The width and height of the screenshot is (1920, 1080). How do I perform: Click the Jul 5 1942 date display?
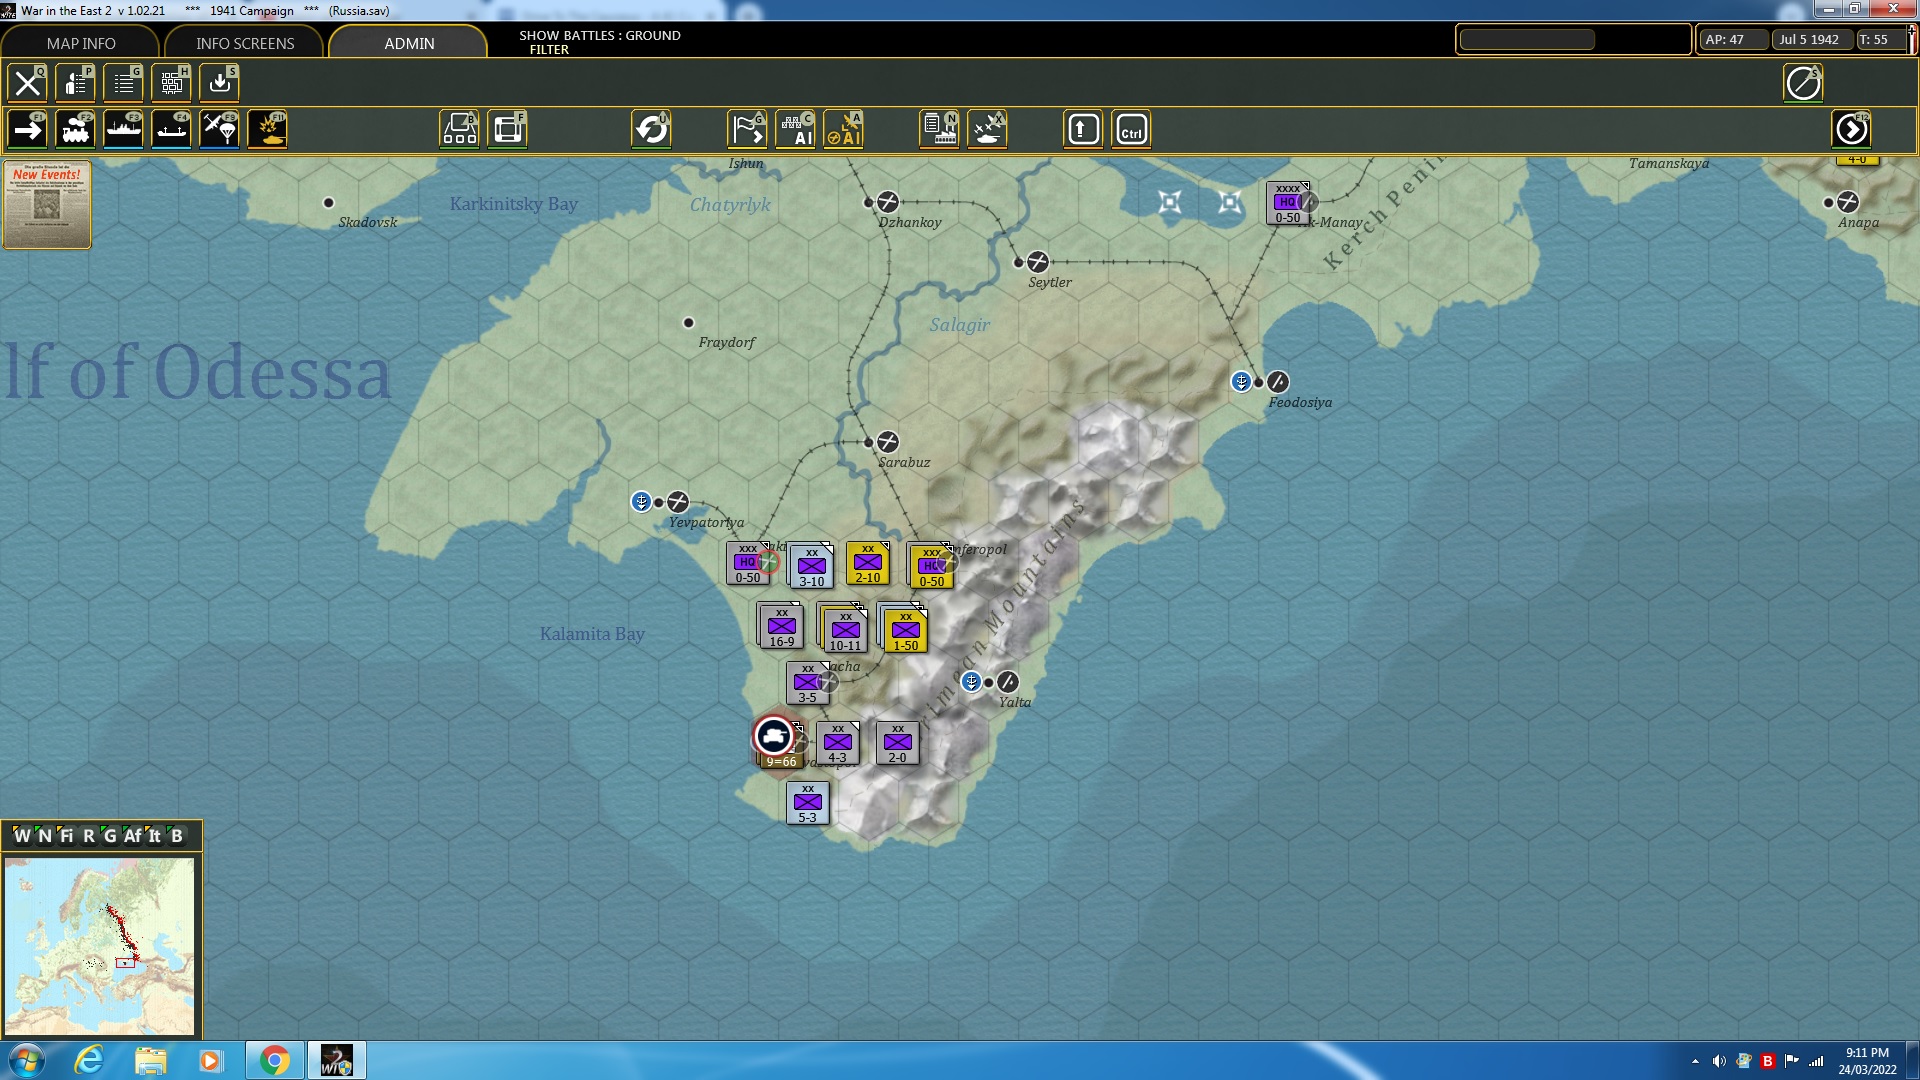click(1811, 40)
